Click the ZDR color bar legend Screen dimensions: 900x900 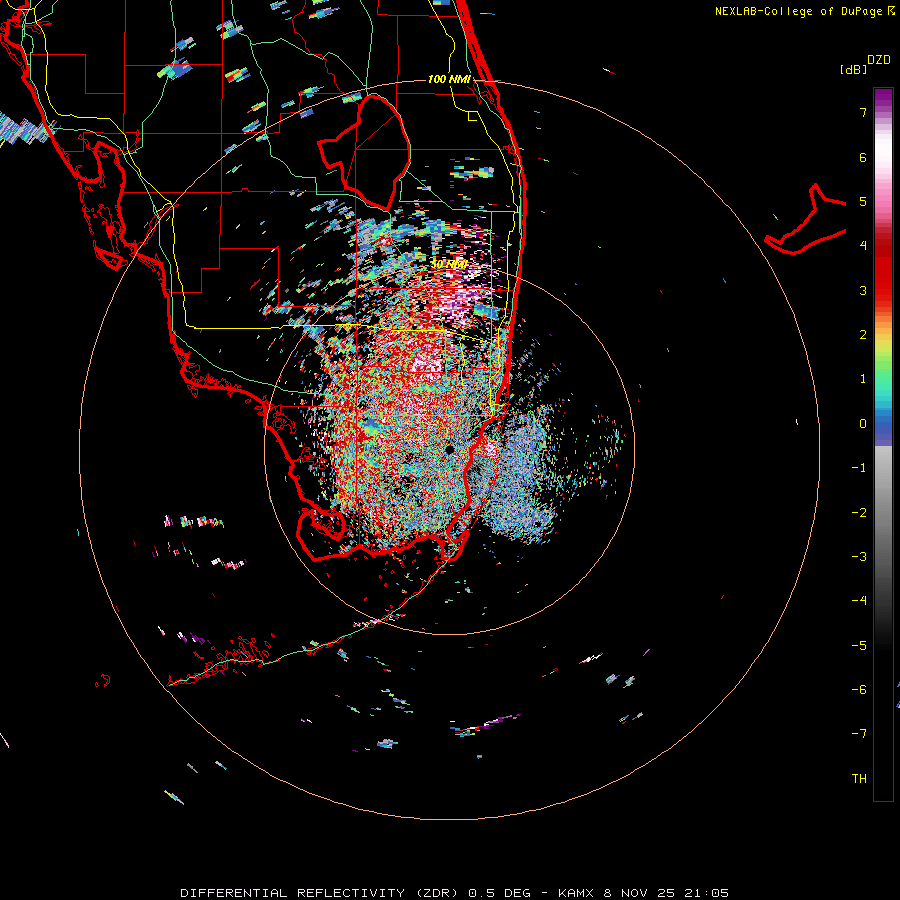tap(883, 444)
